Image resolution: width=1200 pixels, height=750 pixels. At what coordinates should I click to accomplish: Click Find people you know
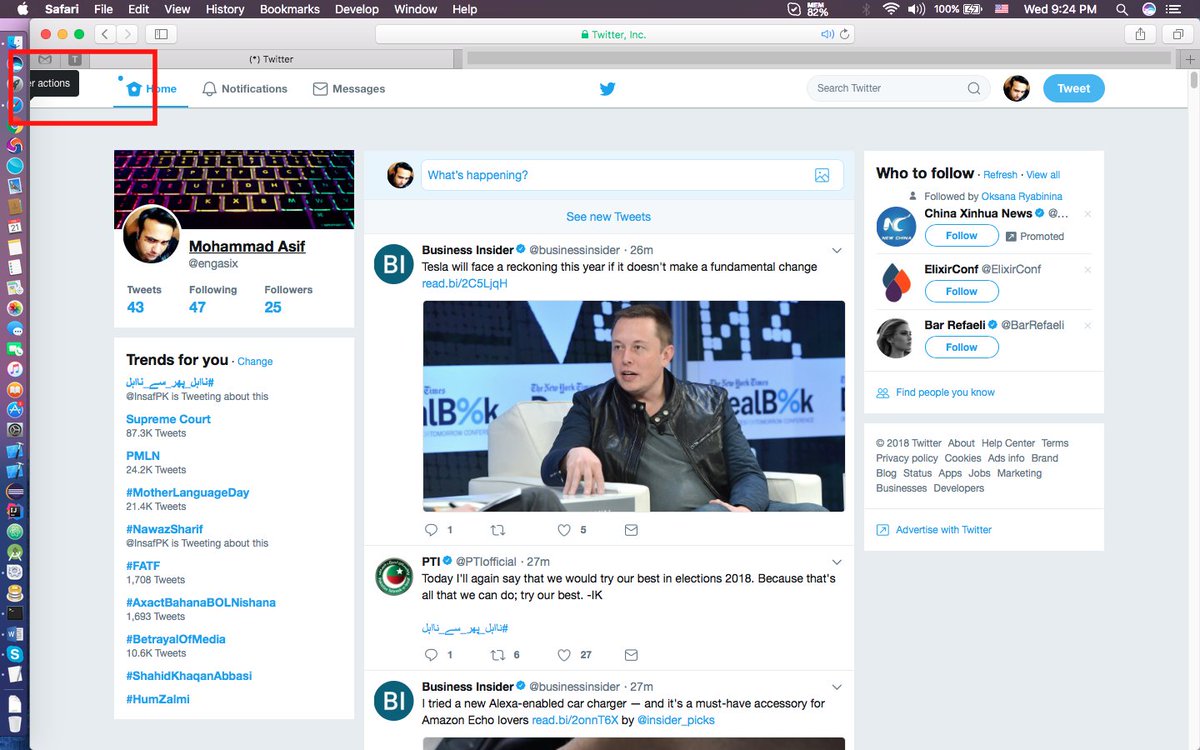945,392
